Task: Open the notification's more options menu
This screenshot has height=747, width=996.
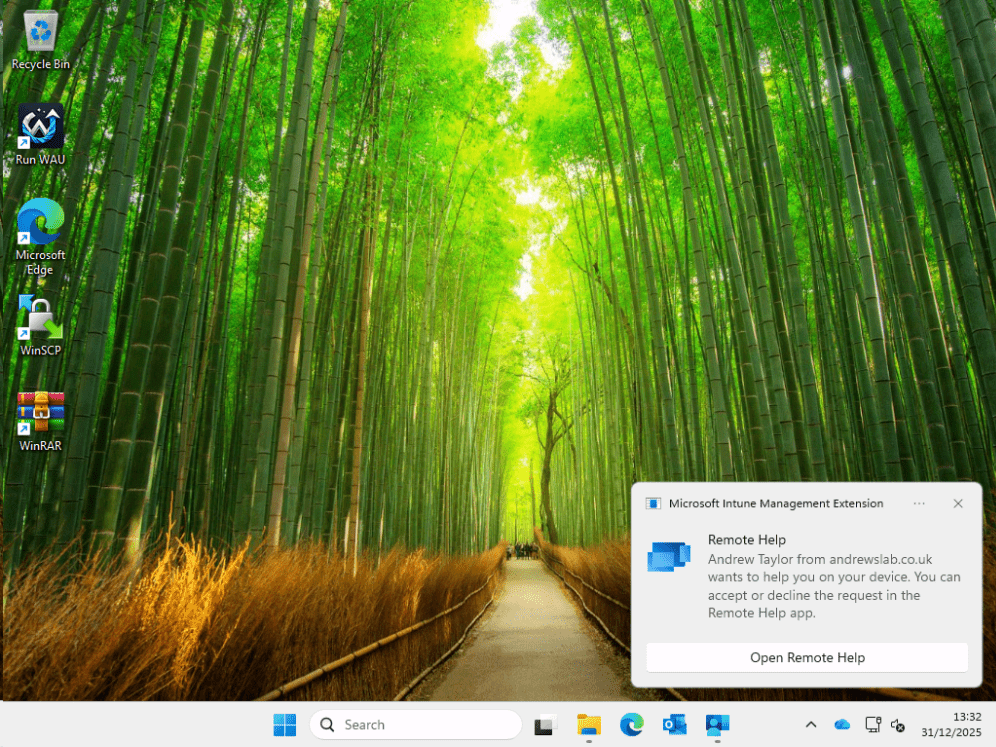Action: [919, 503]
